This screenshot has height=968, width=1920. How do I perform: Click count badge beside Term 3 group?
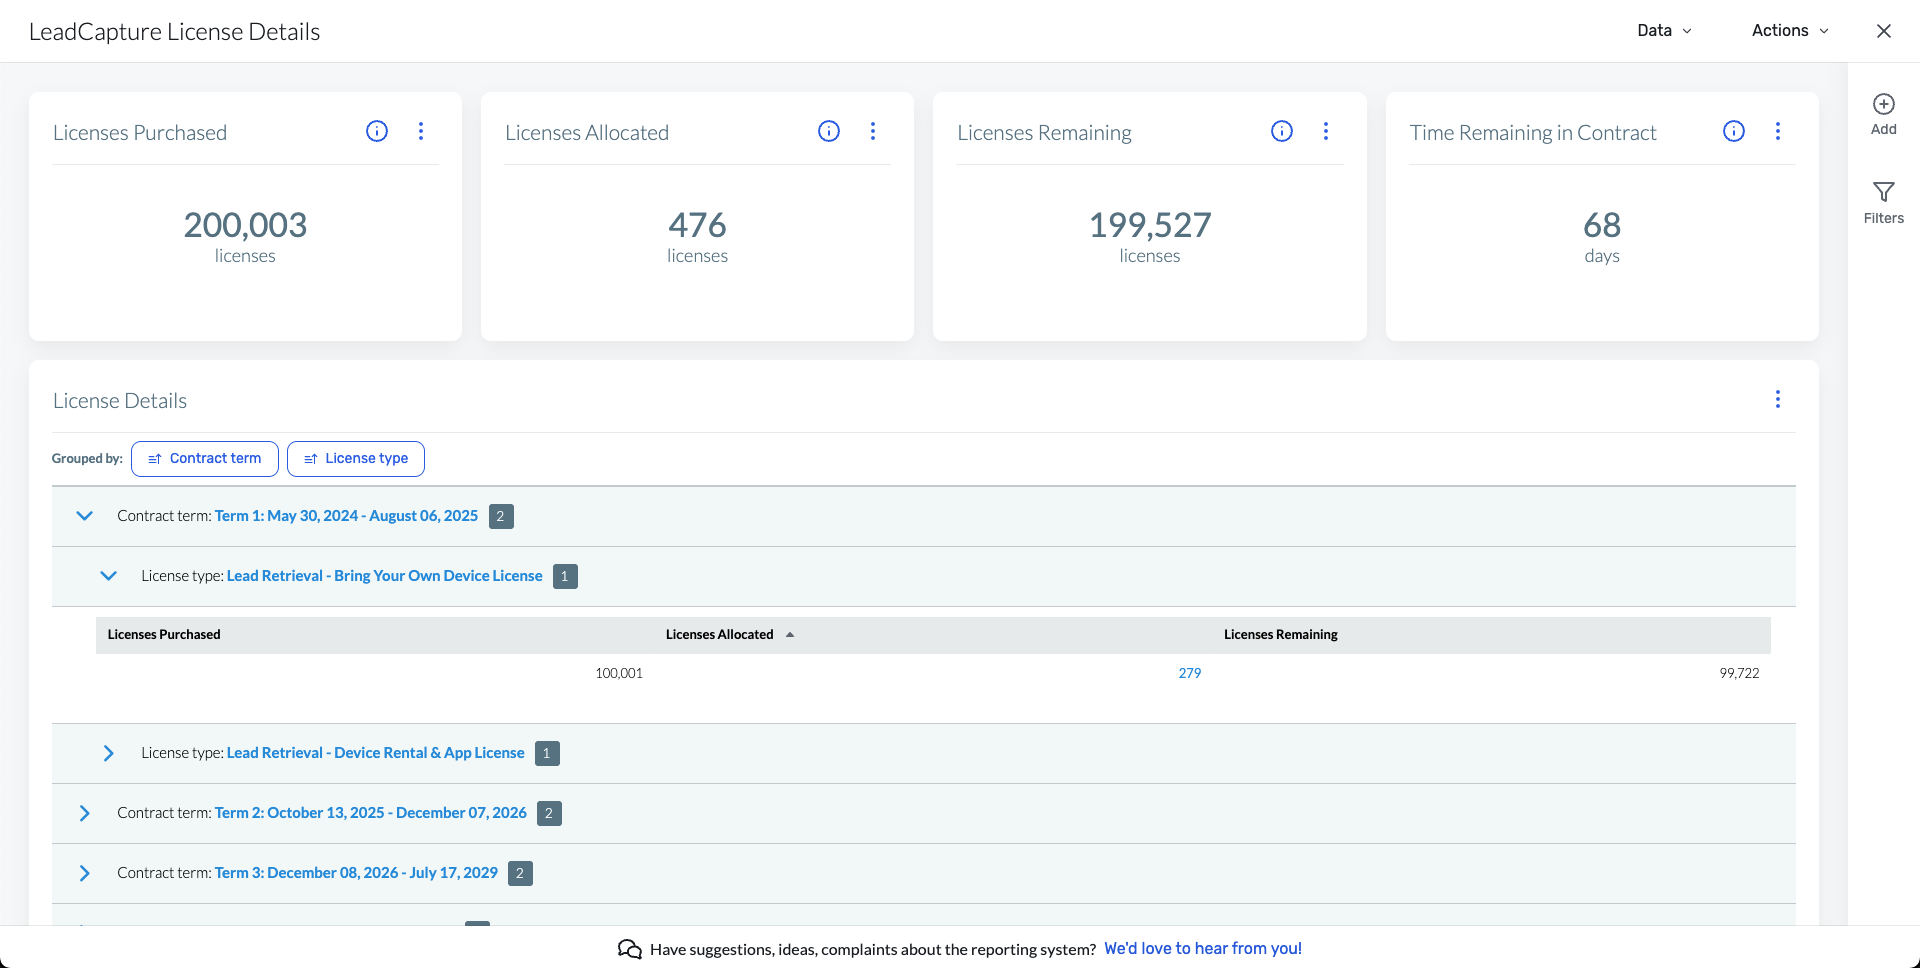tap(520, 873)
